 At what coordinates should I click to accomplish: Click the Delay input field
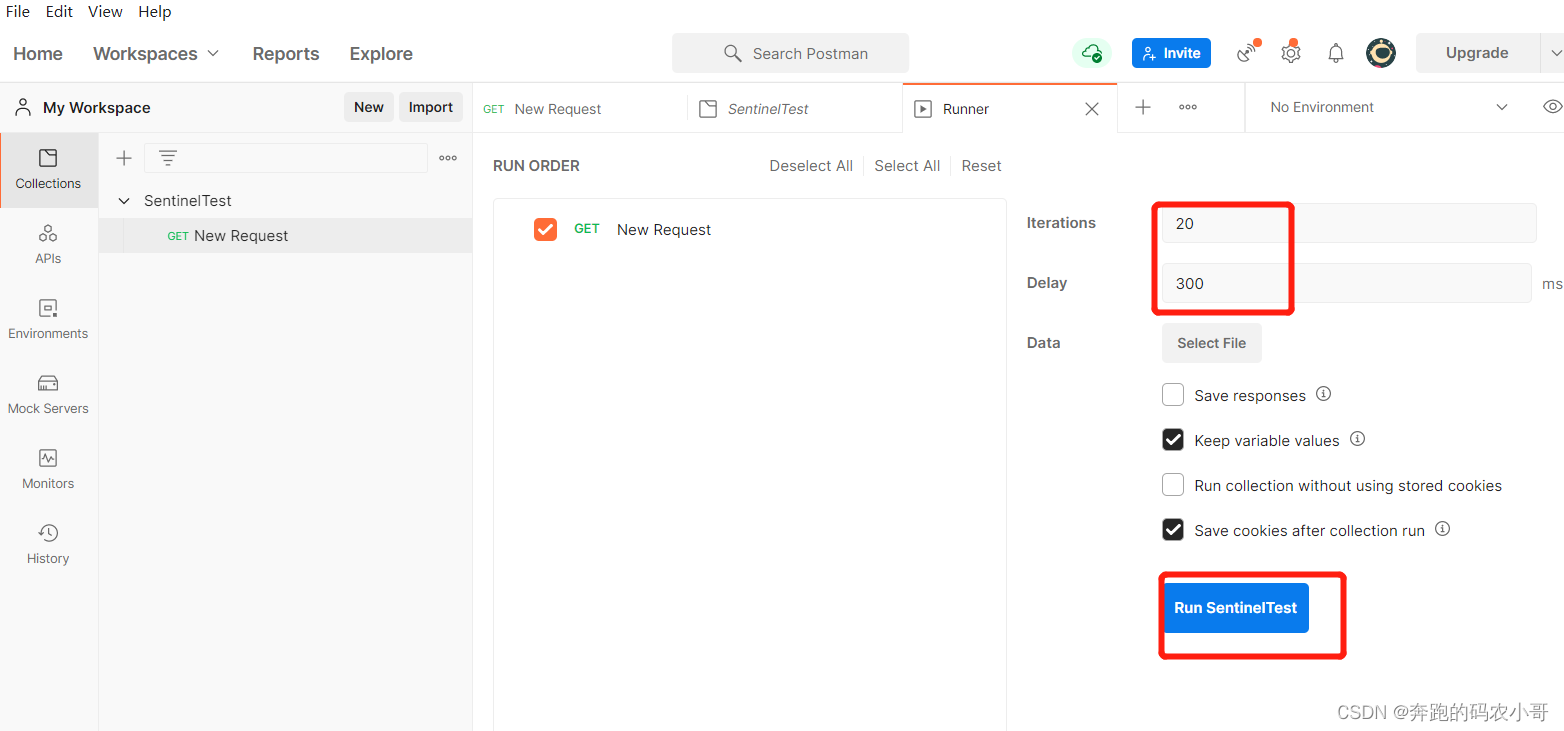coord(1346,283)
